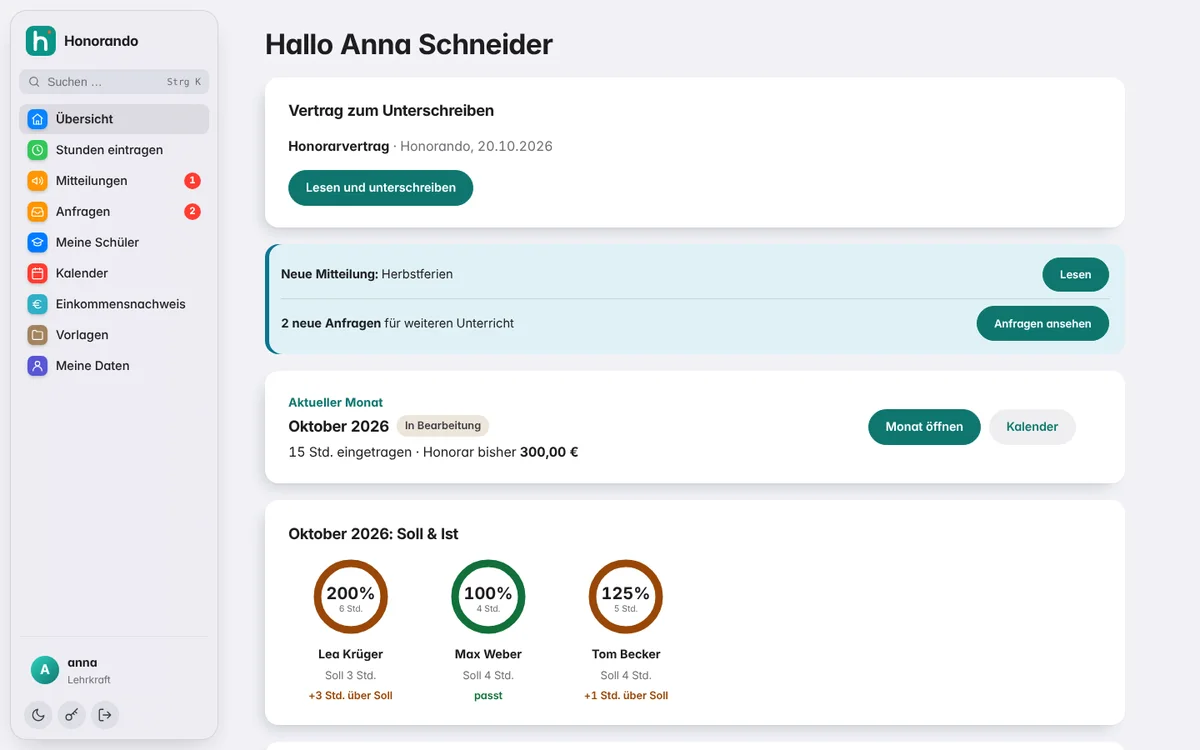Click the 'Aktueller Monat' label

[x=336, y=403]
